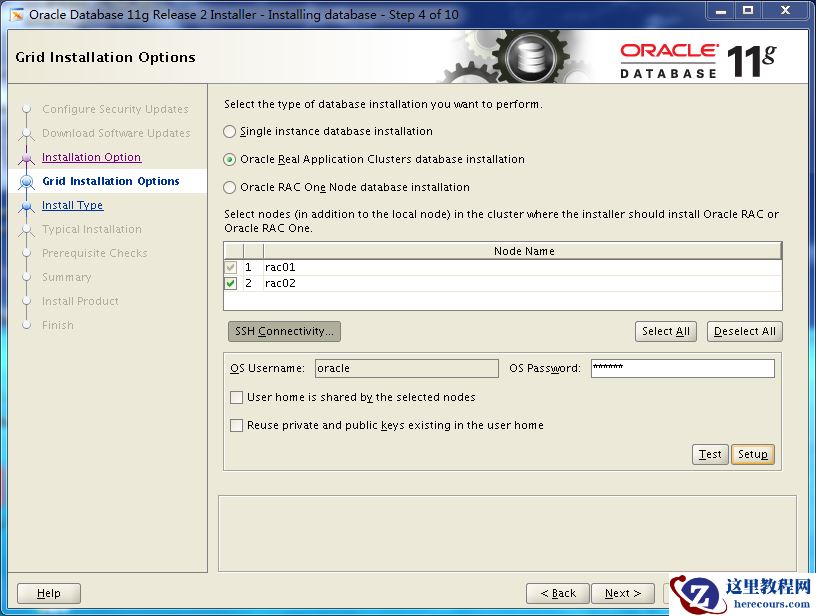816x616 pixels.
Task: Click the Typical Installation step text
Action: click(92, 229)
